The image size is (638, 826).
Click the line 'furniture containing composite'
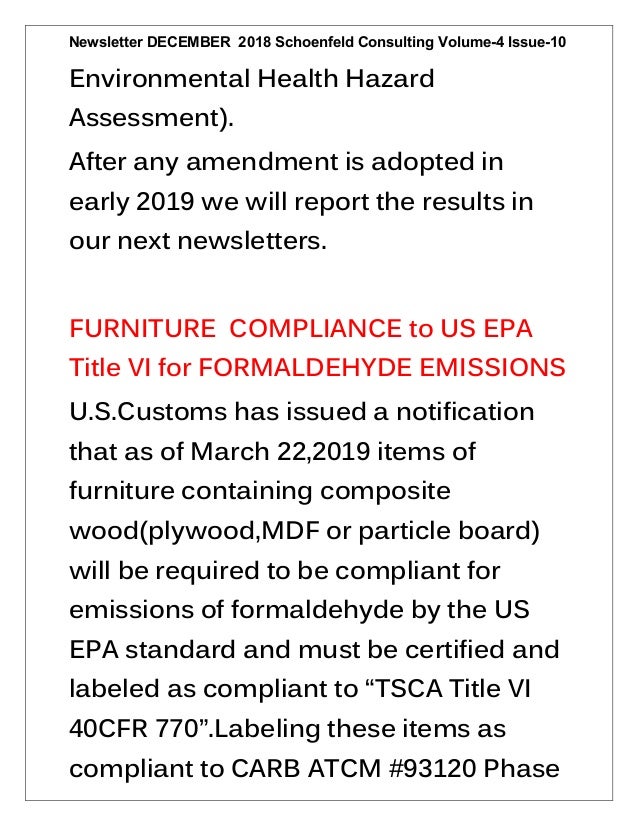(260, 491)
